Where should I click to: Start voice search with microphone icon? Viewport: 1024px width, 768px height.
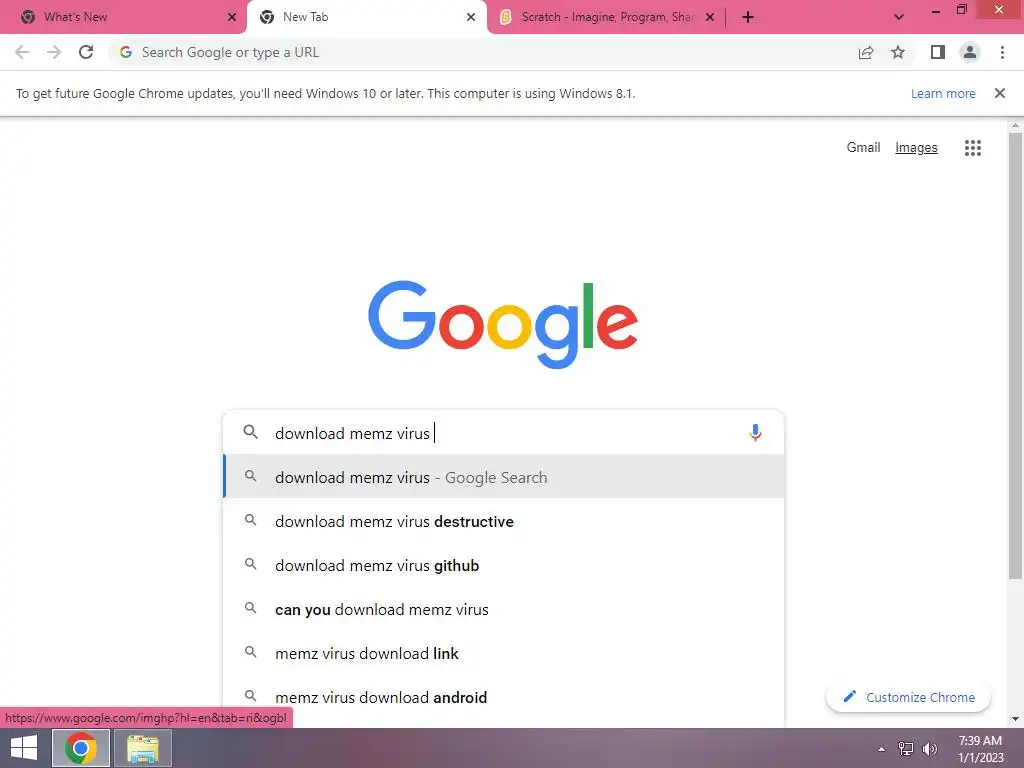(x=755, y=432)
